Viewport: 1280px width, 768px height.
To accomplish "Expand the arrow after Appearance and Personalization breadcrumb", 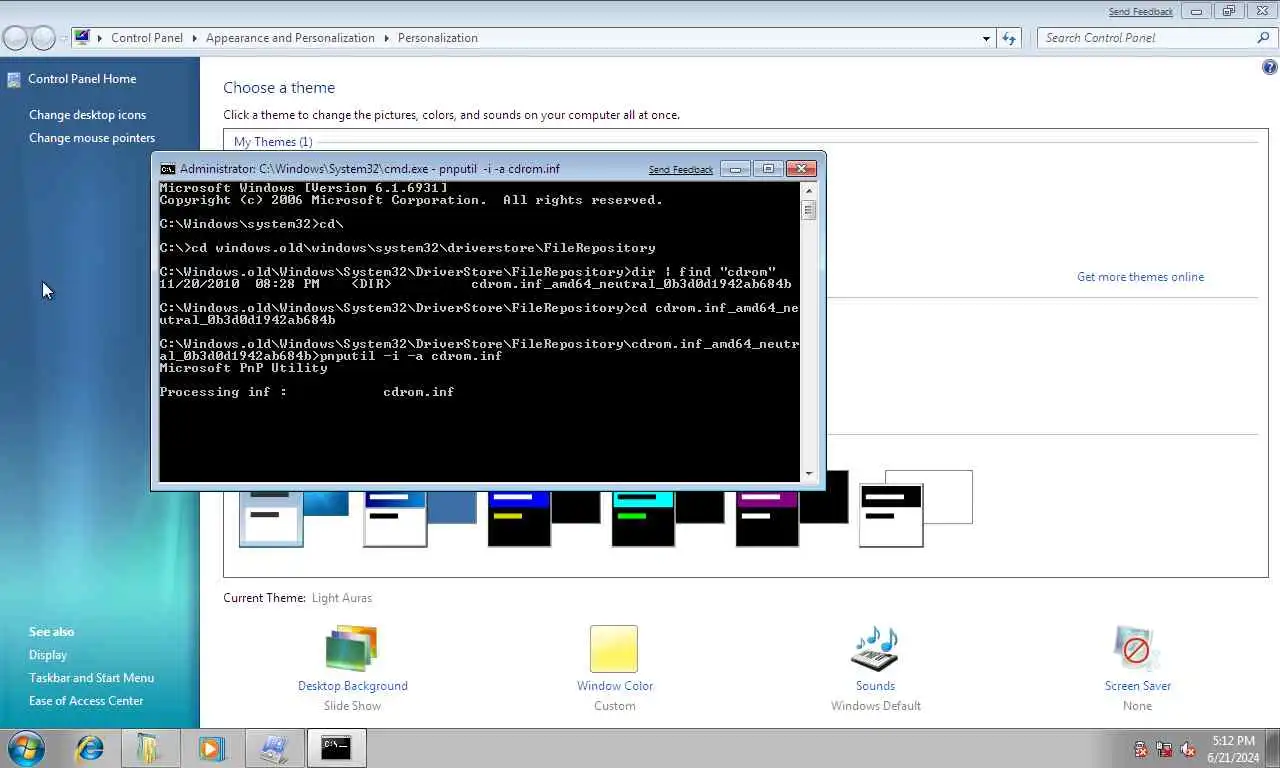I will (x=386, y=38).
